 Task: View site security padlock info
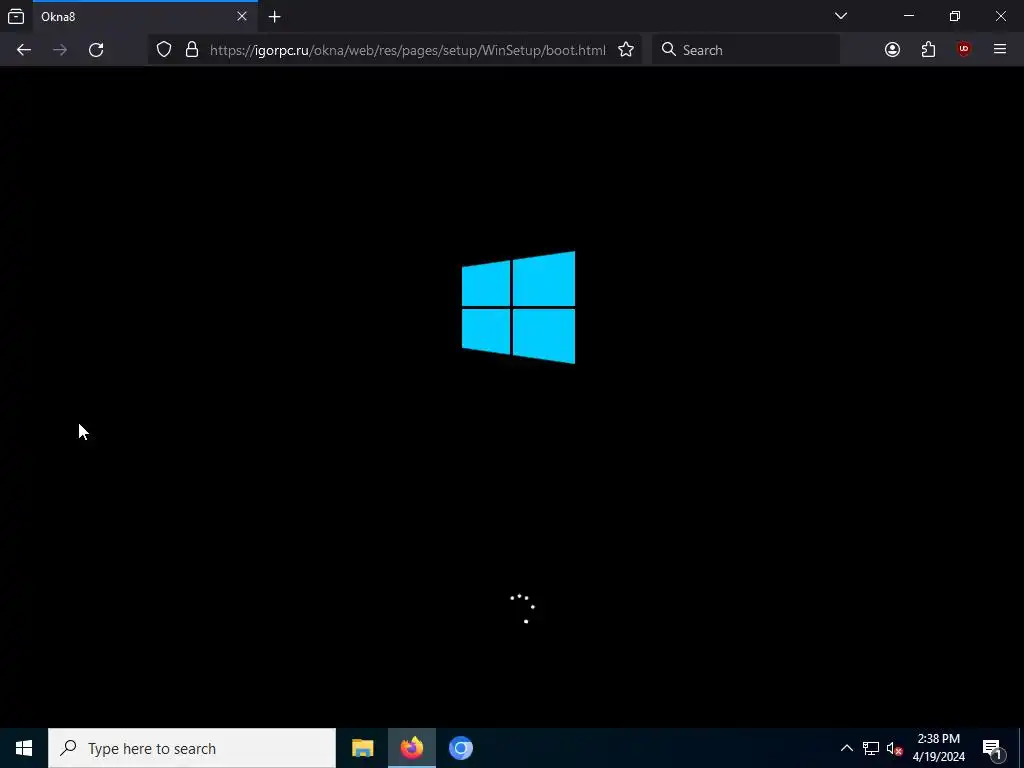pyautogui.click(x=192, y=50)
